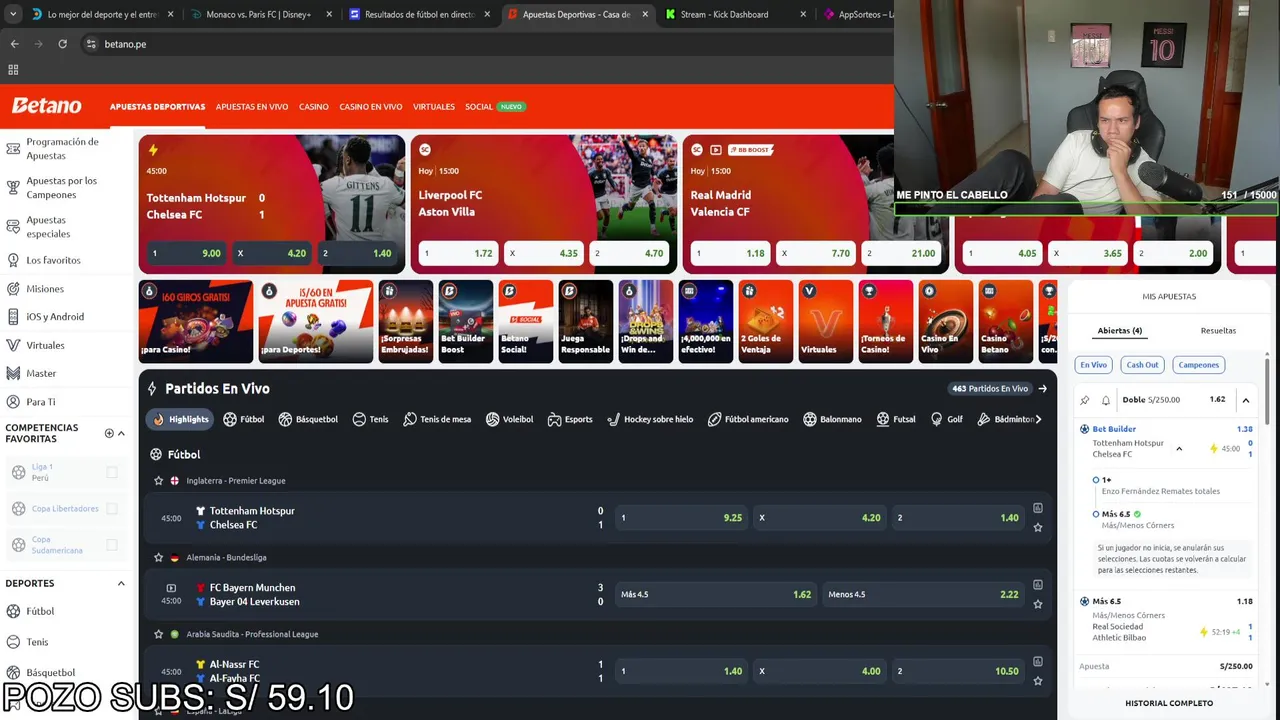Collapse Tottenham Chelsea Bet Builder details
1280x720 pixels.
coord(1179,449)
